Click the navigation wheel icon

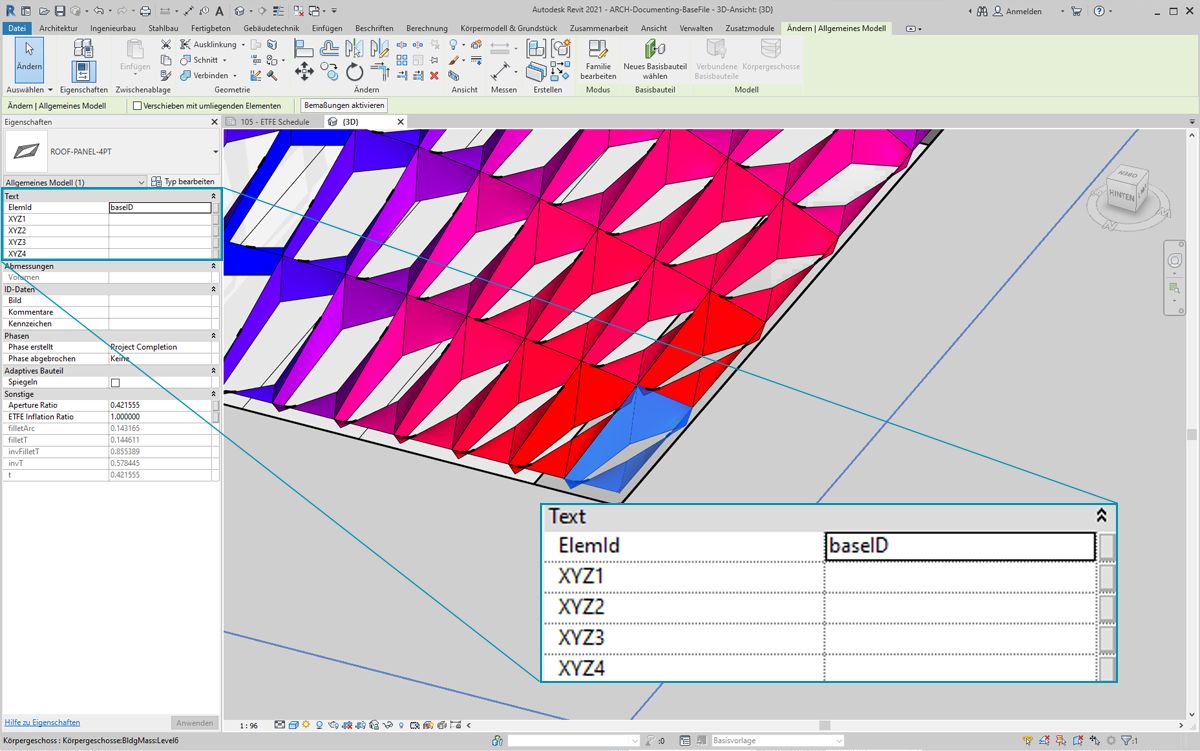1175,260
